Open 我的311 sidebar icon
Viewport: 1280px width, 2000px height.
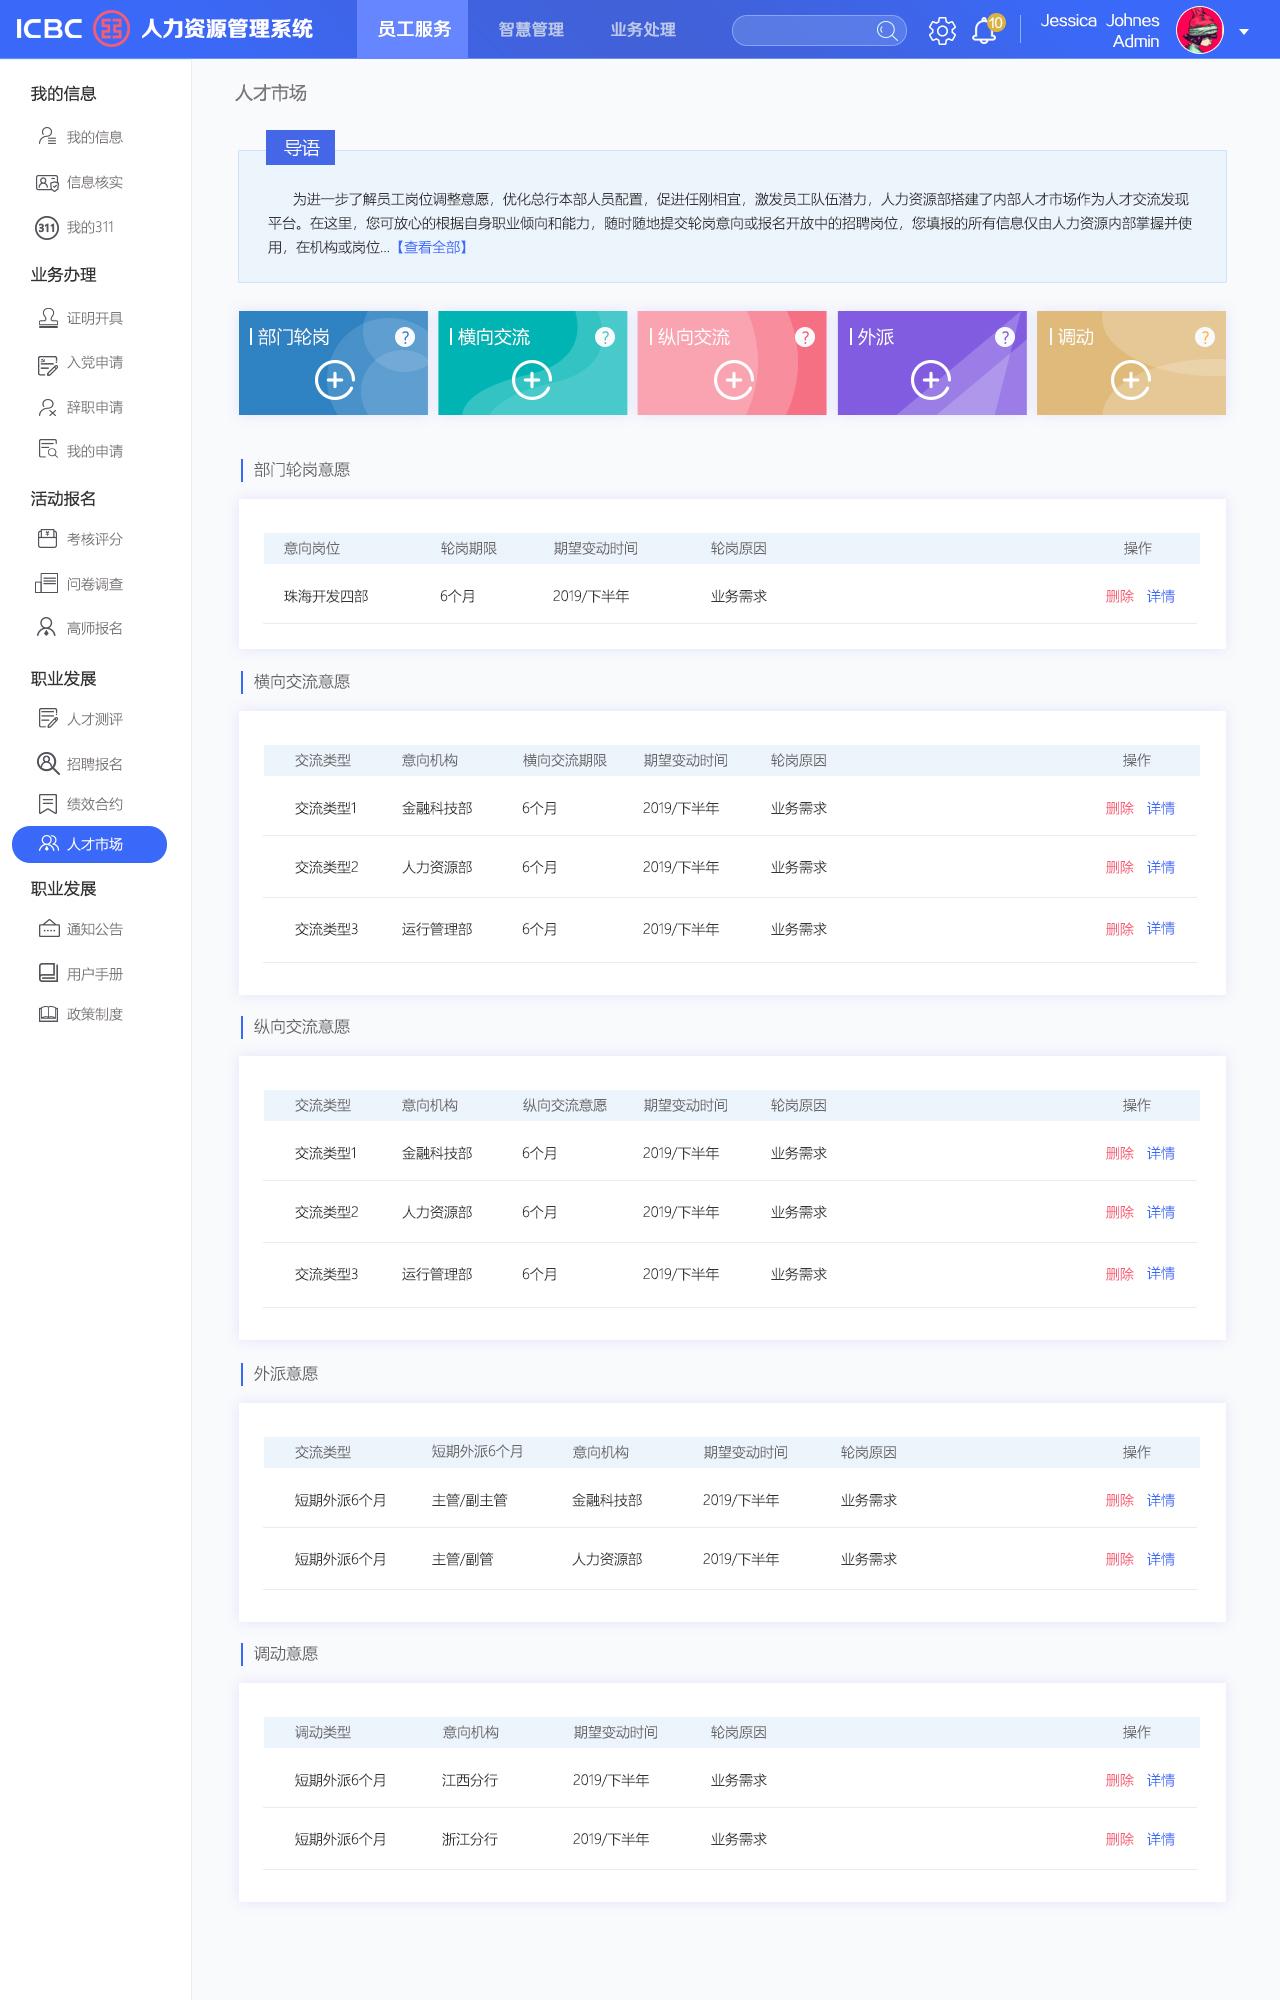(47, 227)
